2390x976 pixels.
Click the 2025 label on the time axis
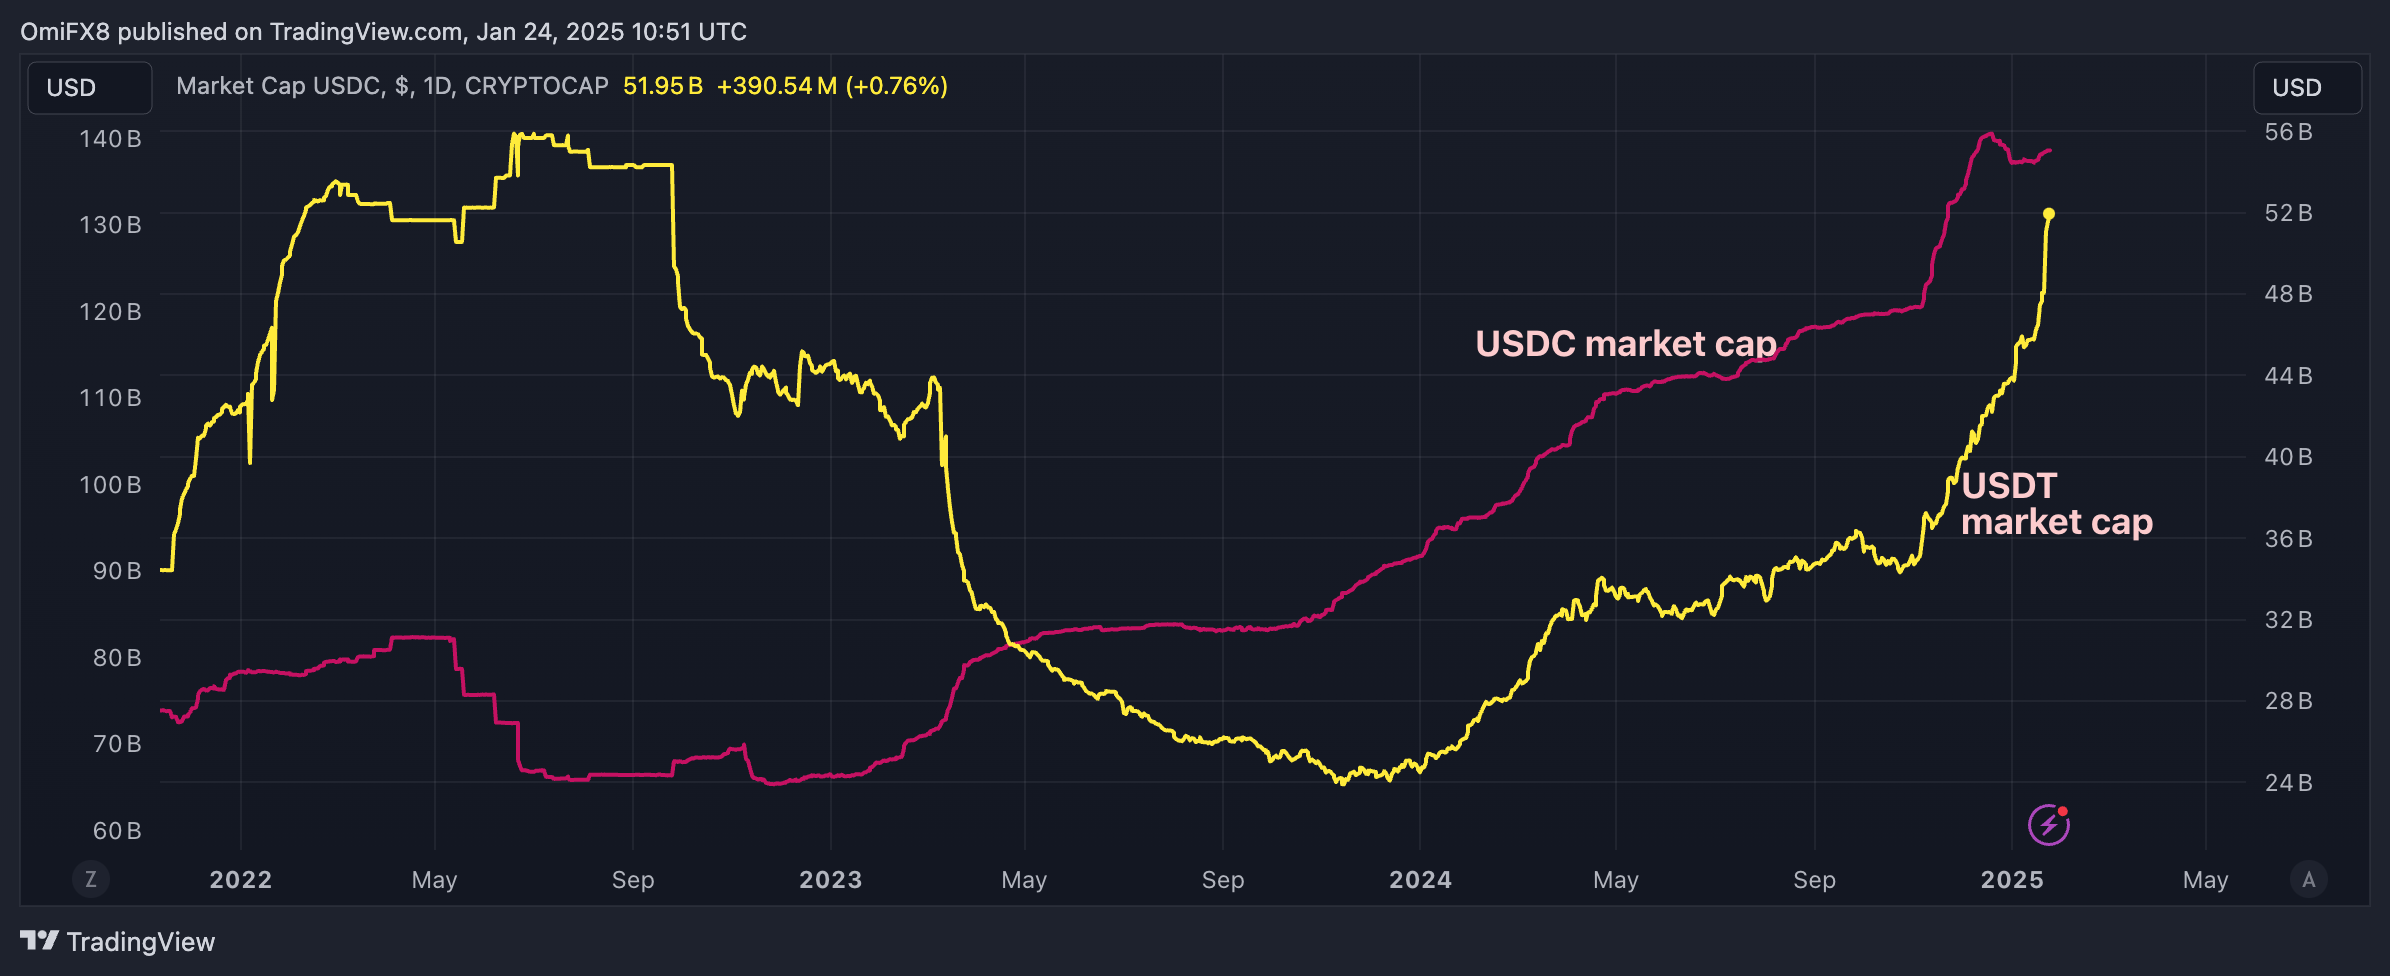2012,880
